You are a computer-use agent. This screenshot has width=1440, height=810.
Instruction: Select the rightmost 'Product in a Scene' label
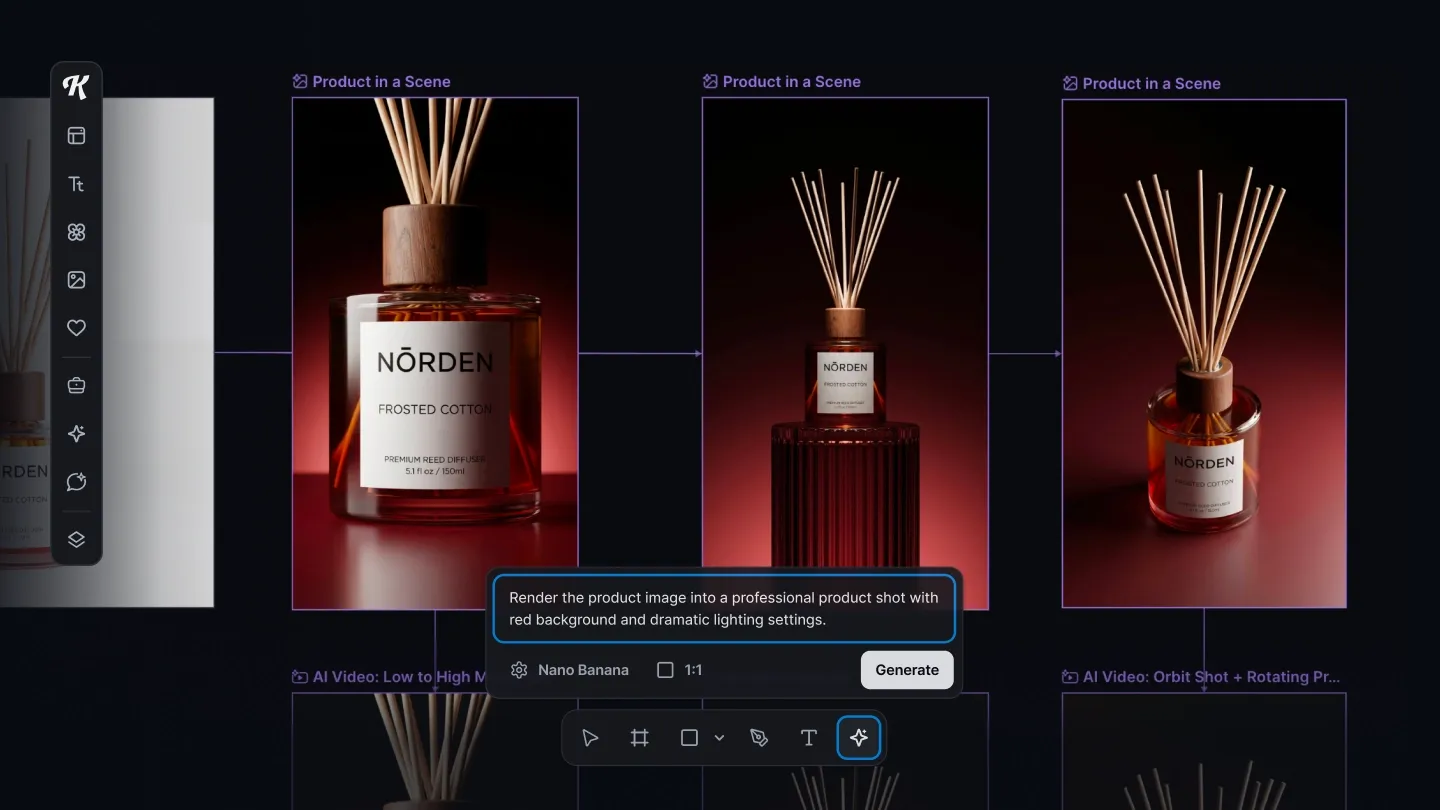[x=1151, y=84]
